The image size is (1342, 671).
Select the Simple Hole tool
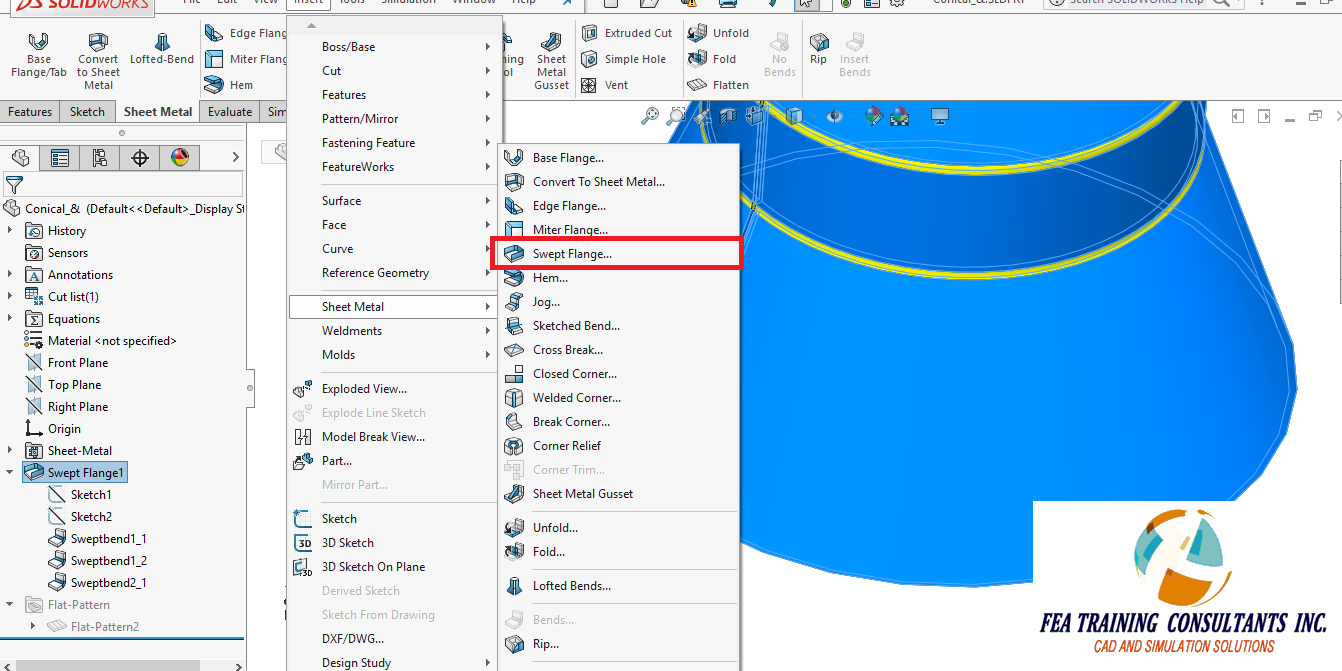click(x=625, y=58)
